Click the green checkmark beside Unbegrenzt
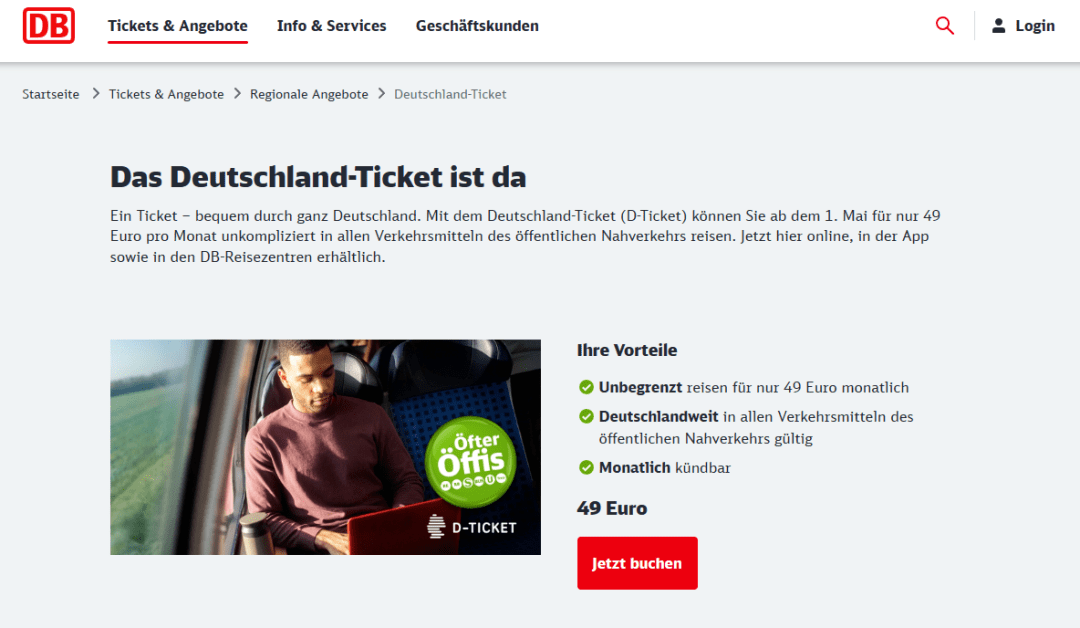Screen dimensions: 1080x628 (x=586, y=388)
